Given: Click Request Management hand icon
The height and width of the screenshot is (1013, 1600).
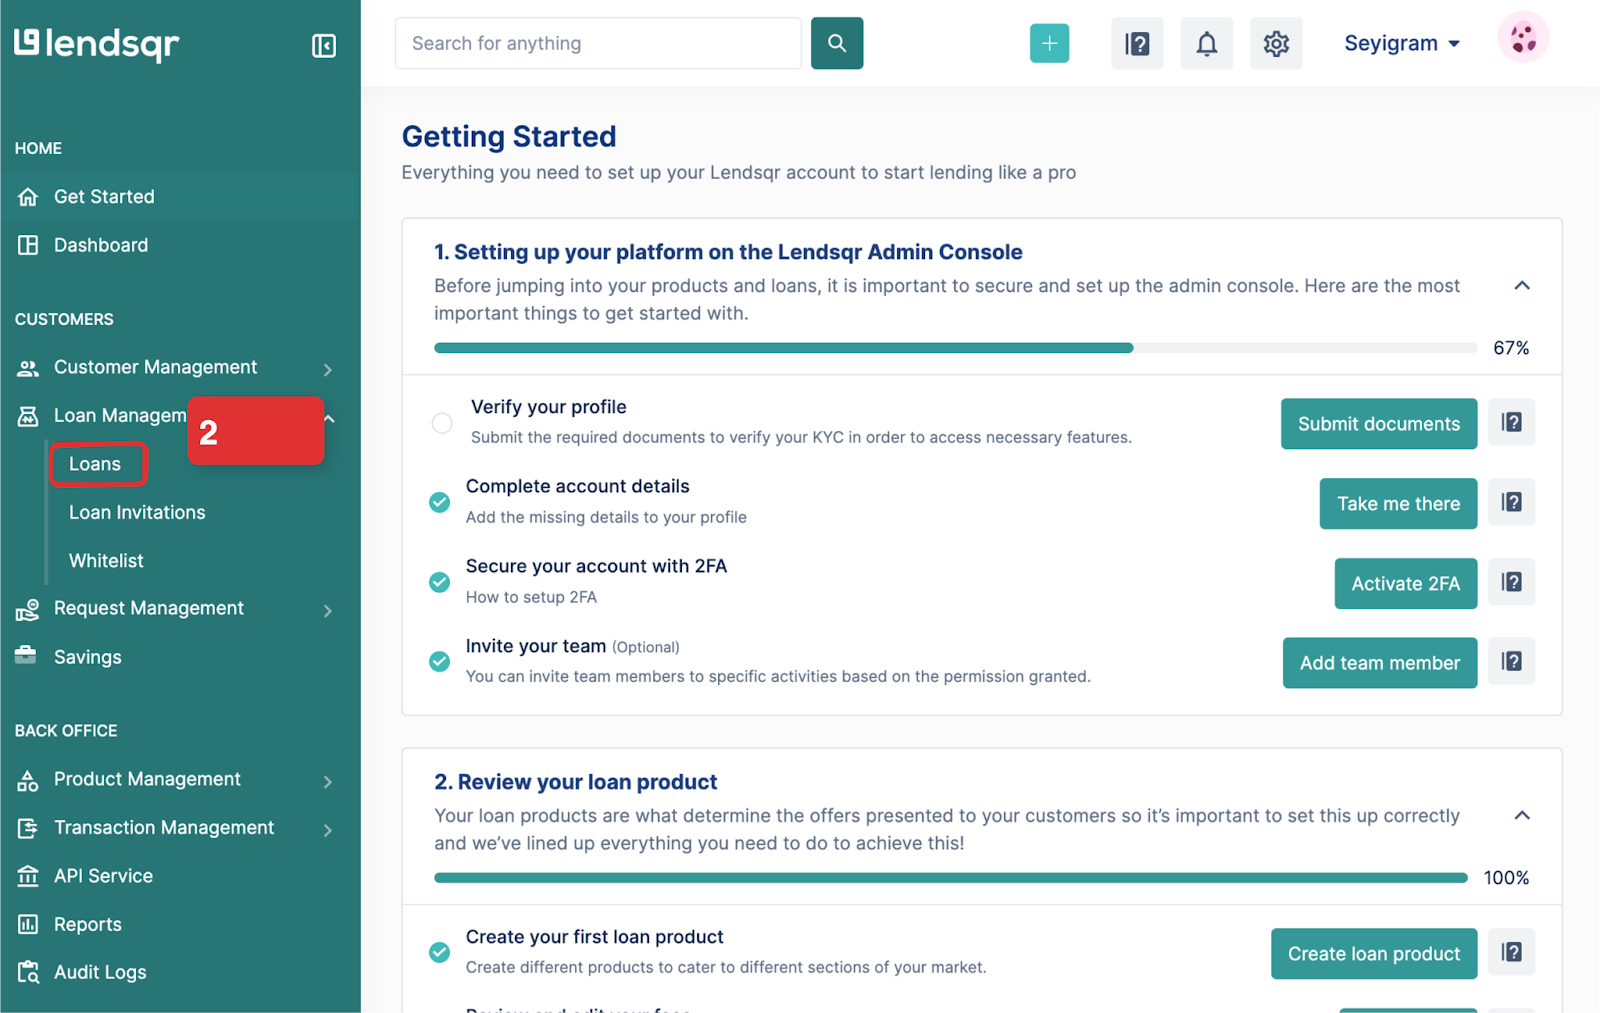Looking at the screenshot, I should [28, 609].
